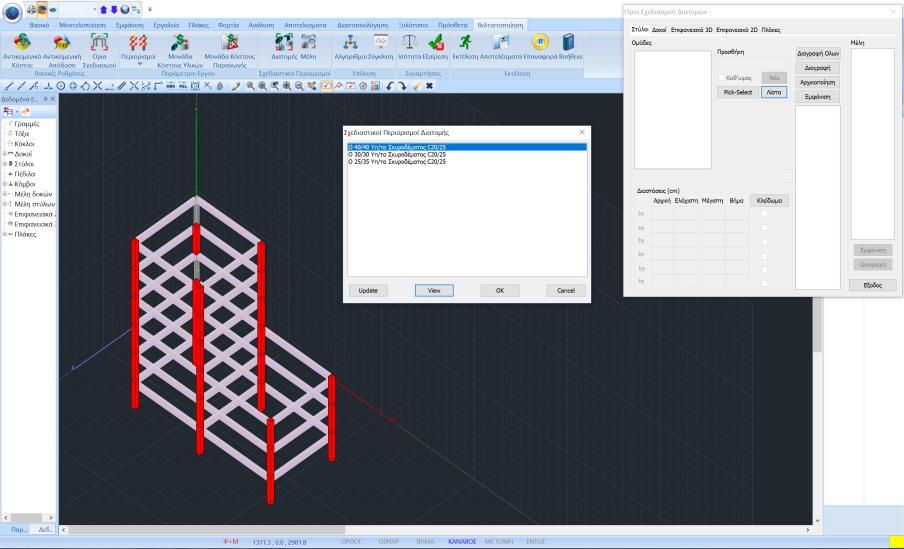
Task: Click the horizontal scrollbar below the 3D viewport
Action: coord(436,529)
